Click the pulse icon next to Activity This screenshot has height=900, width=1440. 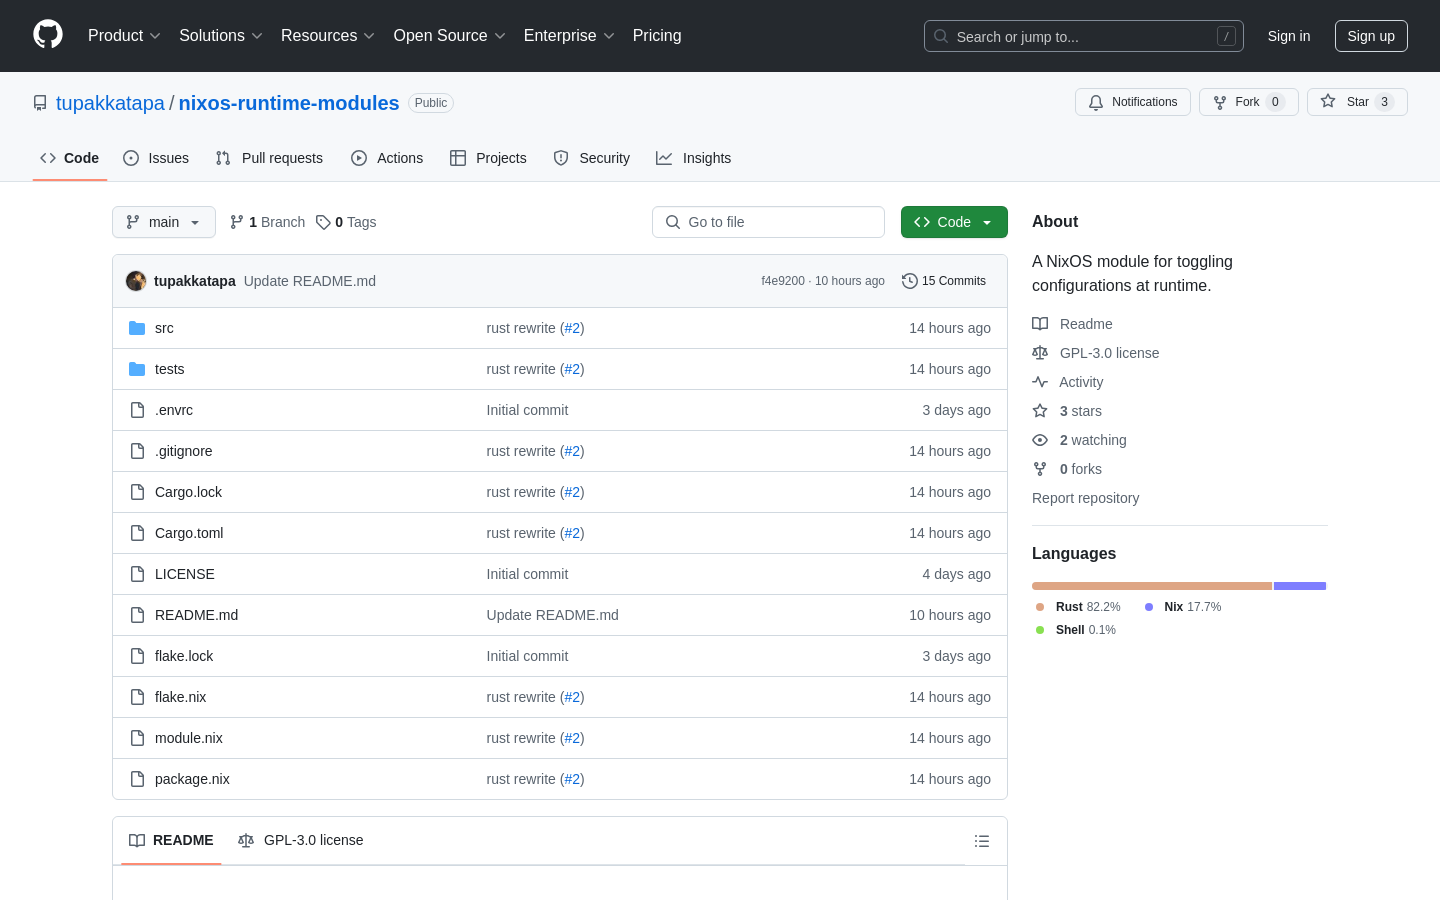click(1040, 382)
